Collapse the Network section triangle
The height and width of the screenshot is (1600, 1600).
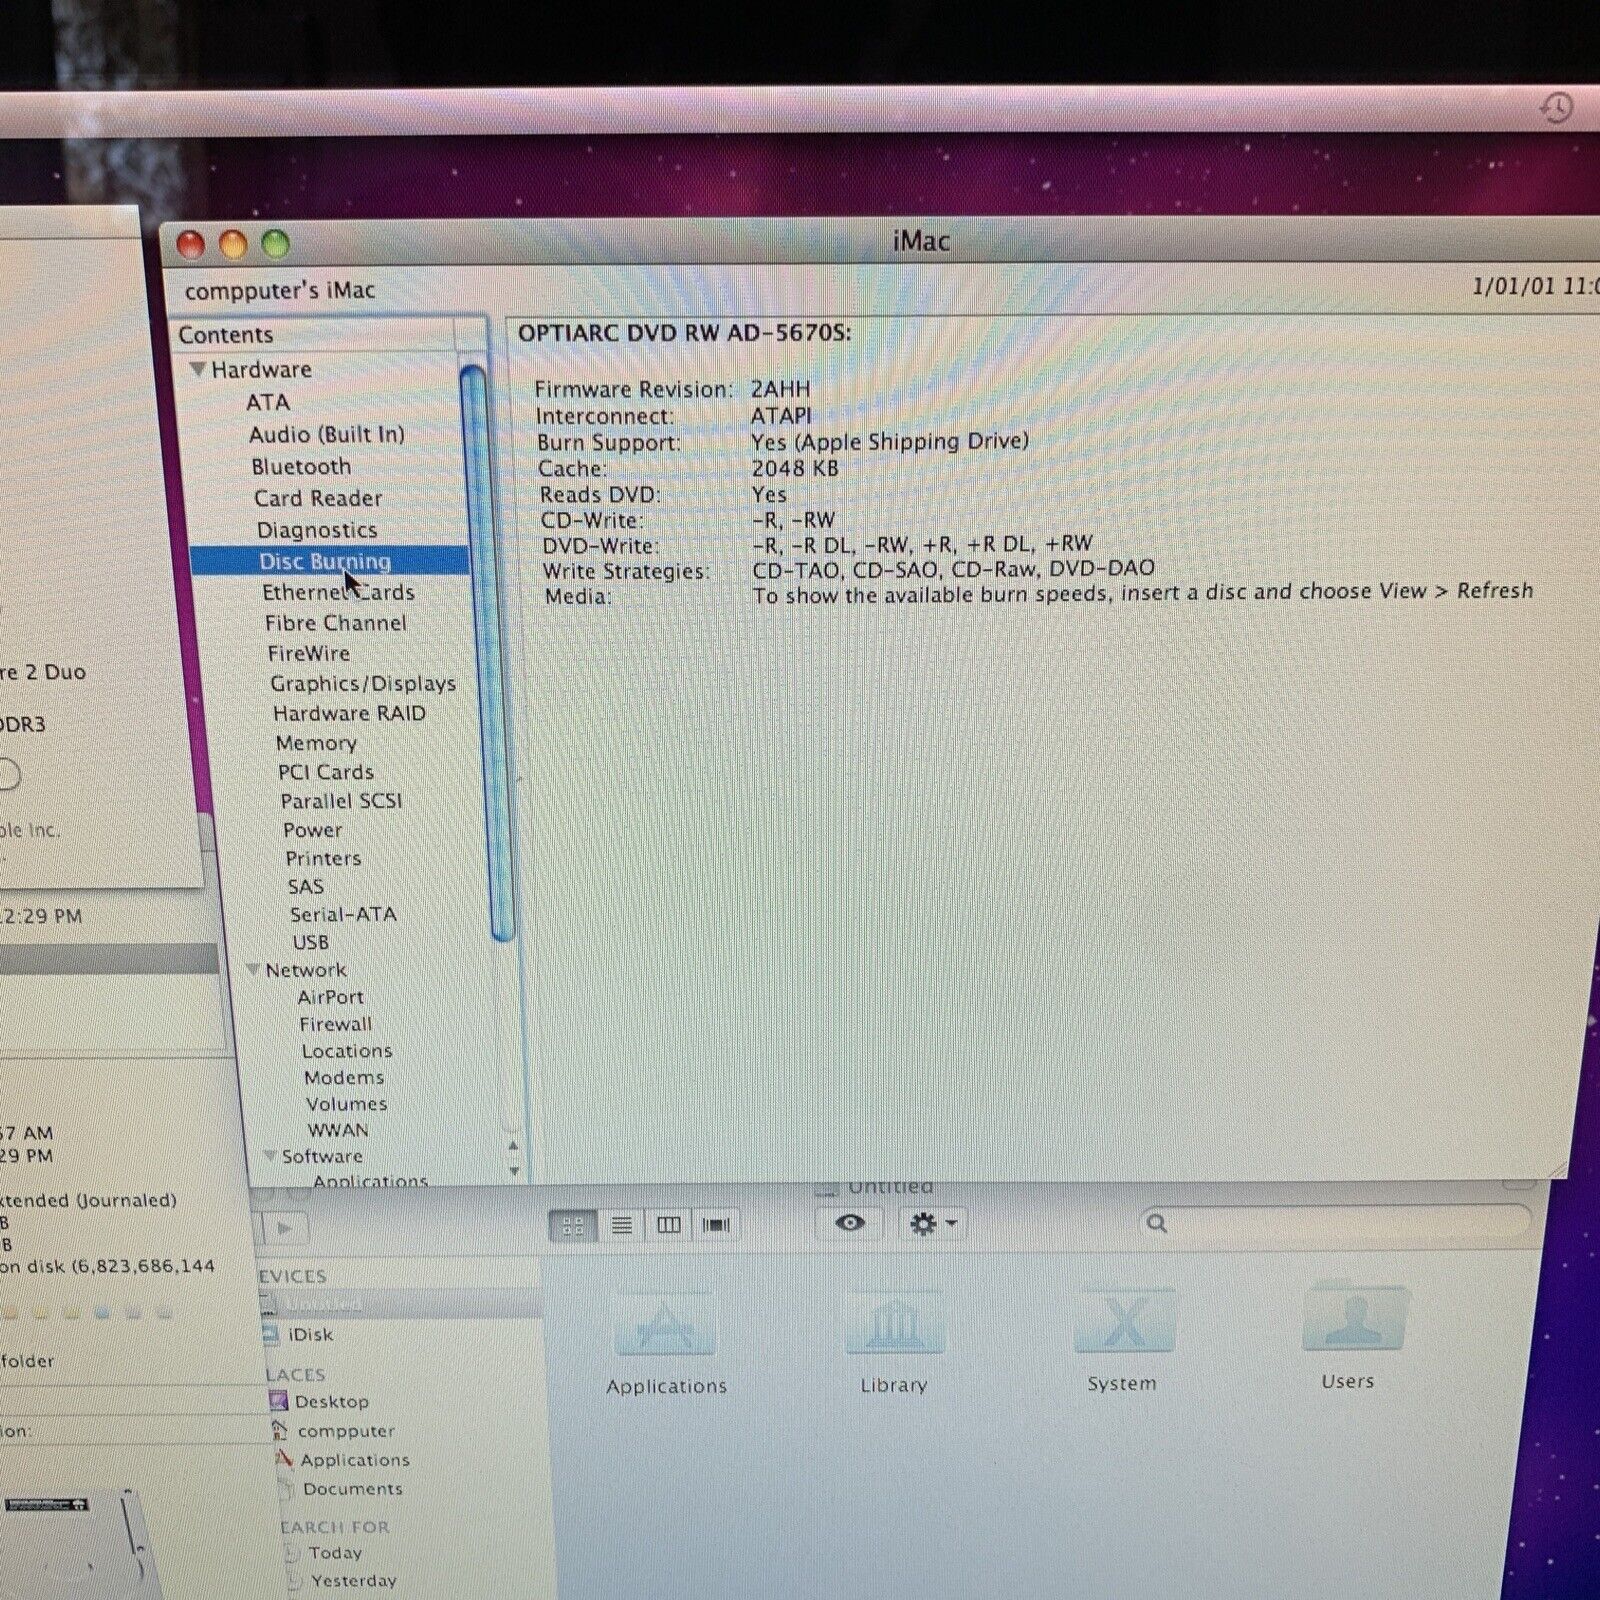click(254, 970)
